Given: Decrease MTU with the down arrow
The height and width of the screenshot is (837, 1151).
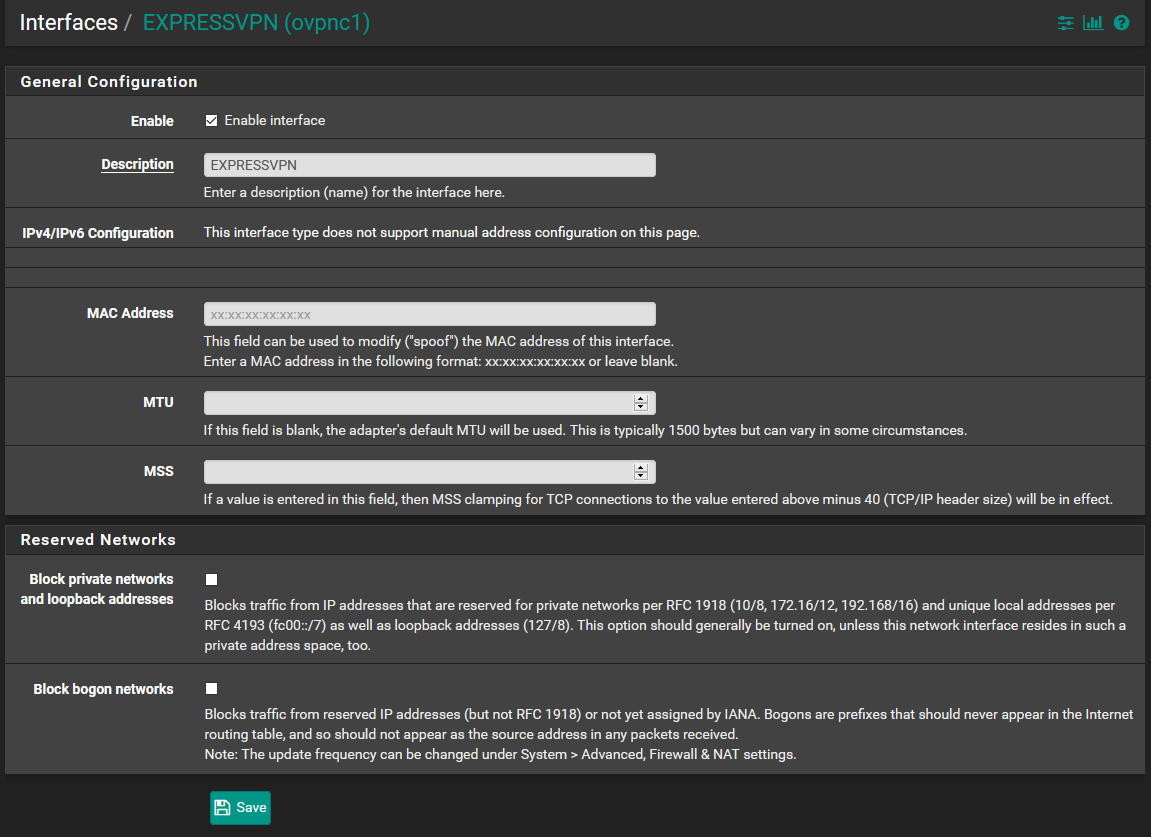Looking at the screenshot, I should click(x=640, y=407).
